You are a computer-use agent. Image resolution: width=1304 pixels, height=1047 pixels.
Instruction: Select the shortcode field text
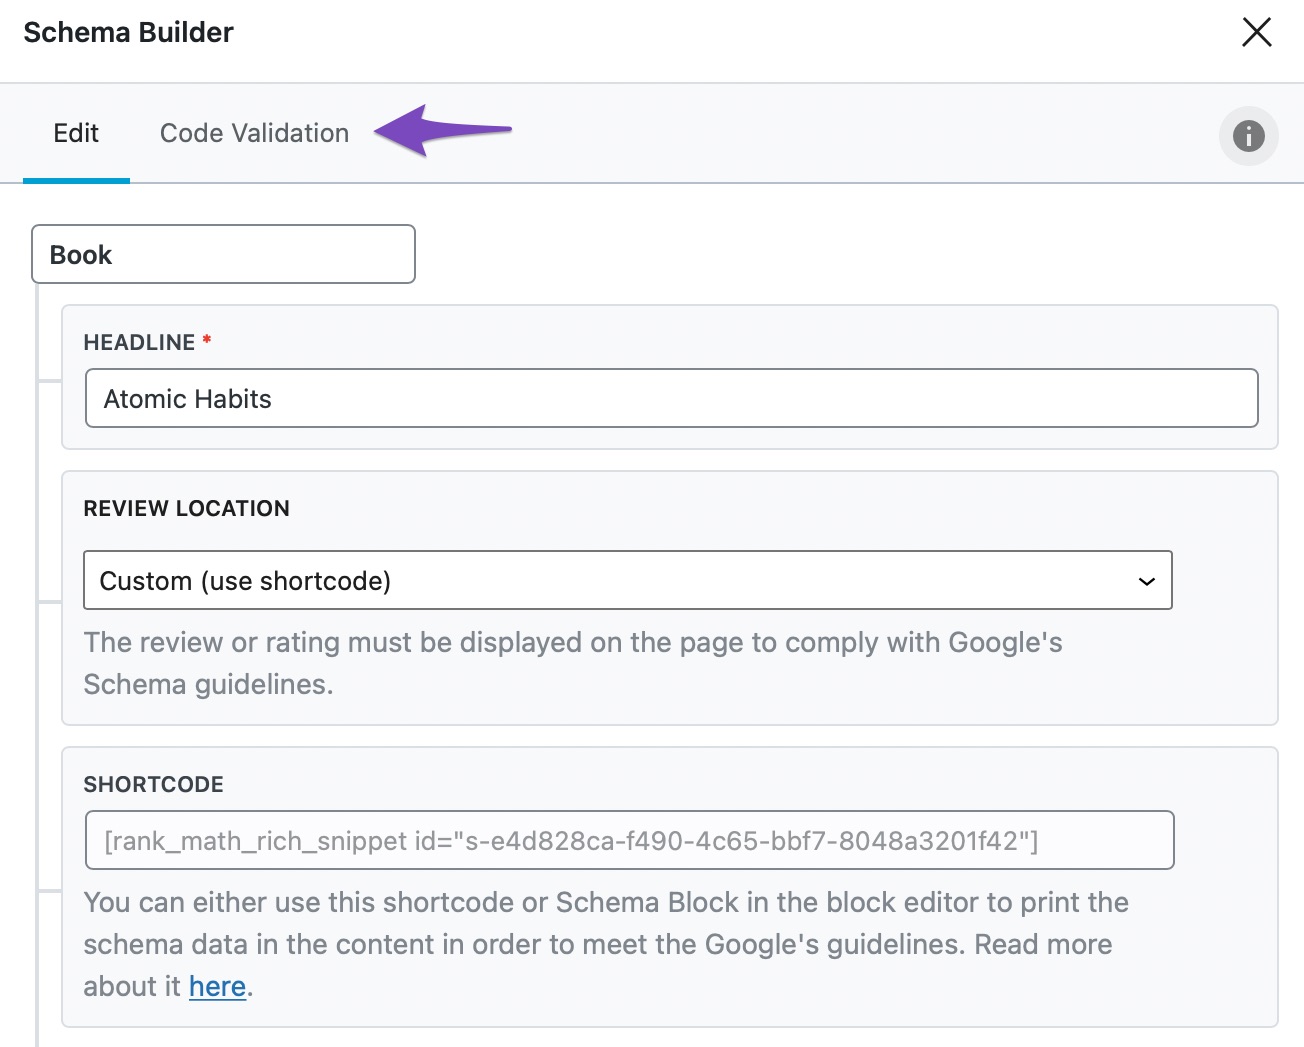pyautogui.click(x=629, y=840)
